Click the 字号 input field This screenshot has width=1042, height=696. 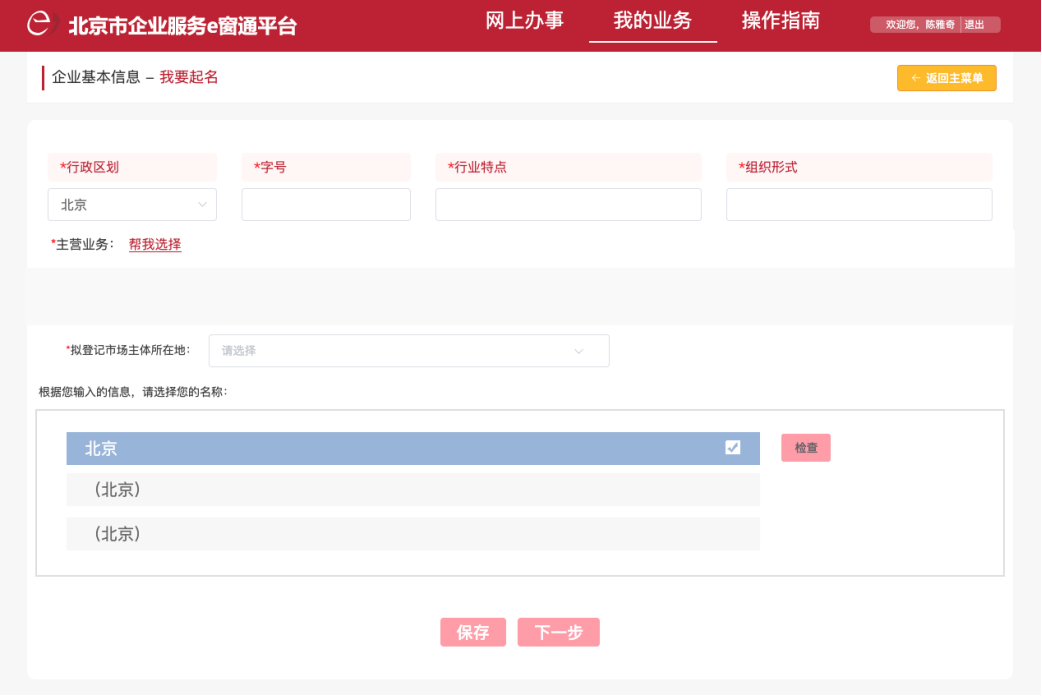click(x=326, y=205)
